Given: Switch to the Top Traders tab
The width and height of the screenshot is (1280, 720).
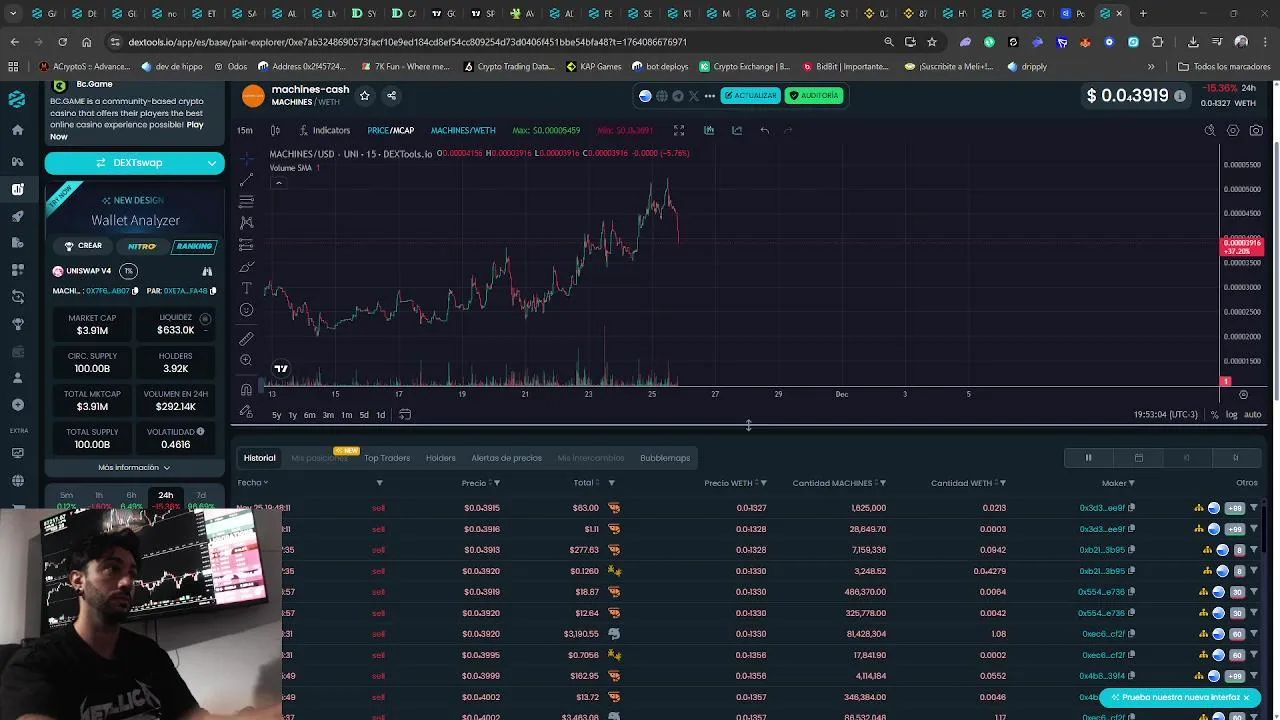Looking at the screenshot, I should (387, 458).
